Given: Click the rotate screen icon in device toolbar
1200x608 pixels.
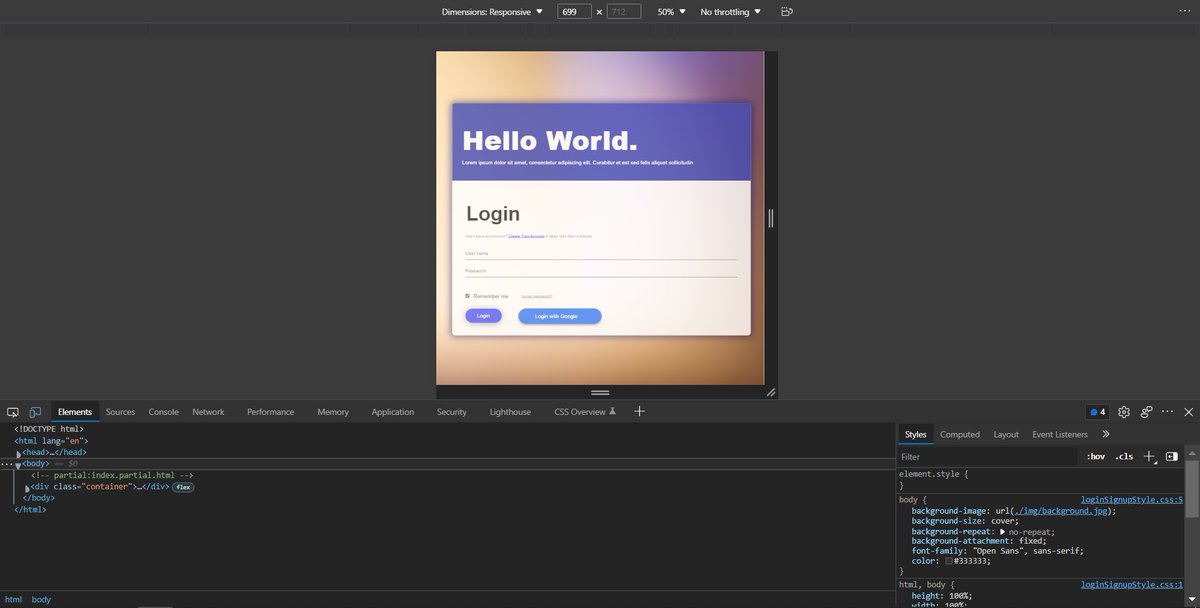Looking at the screenshot, I should coord(787,12).
